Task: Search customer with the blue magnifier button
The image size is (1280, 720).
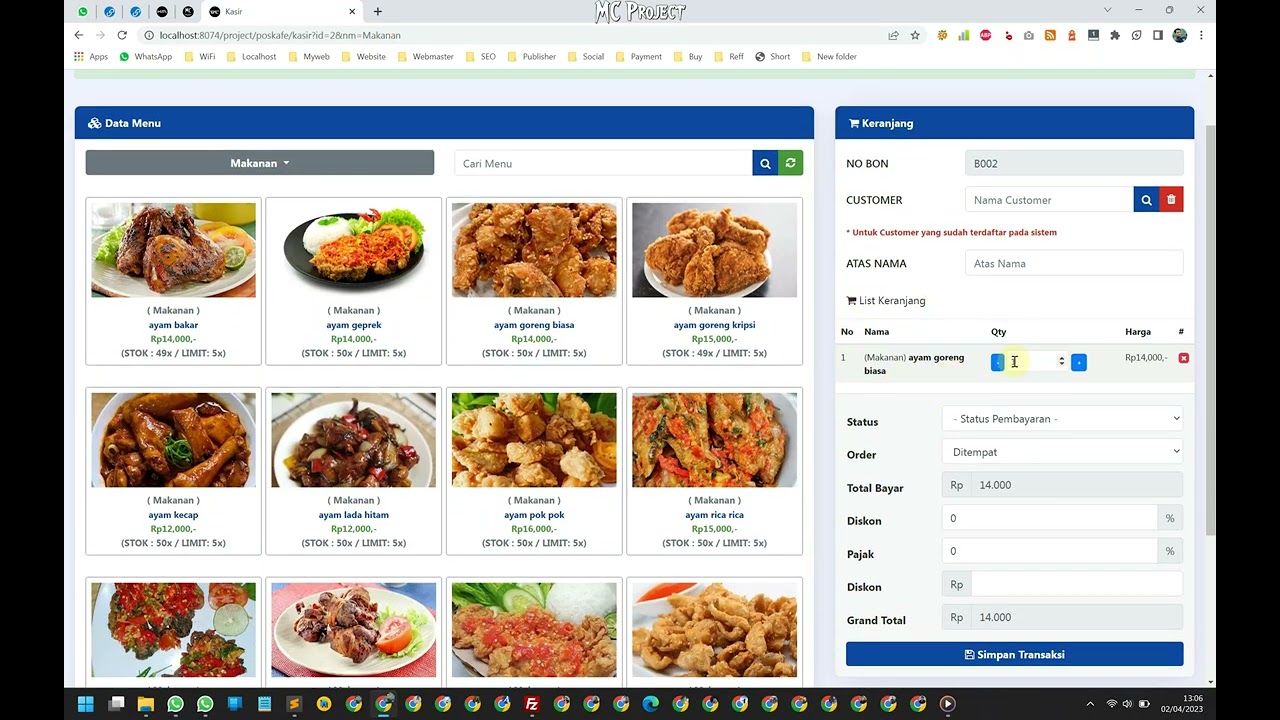Action: (1146, 200)
